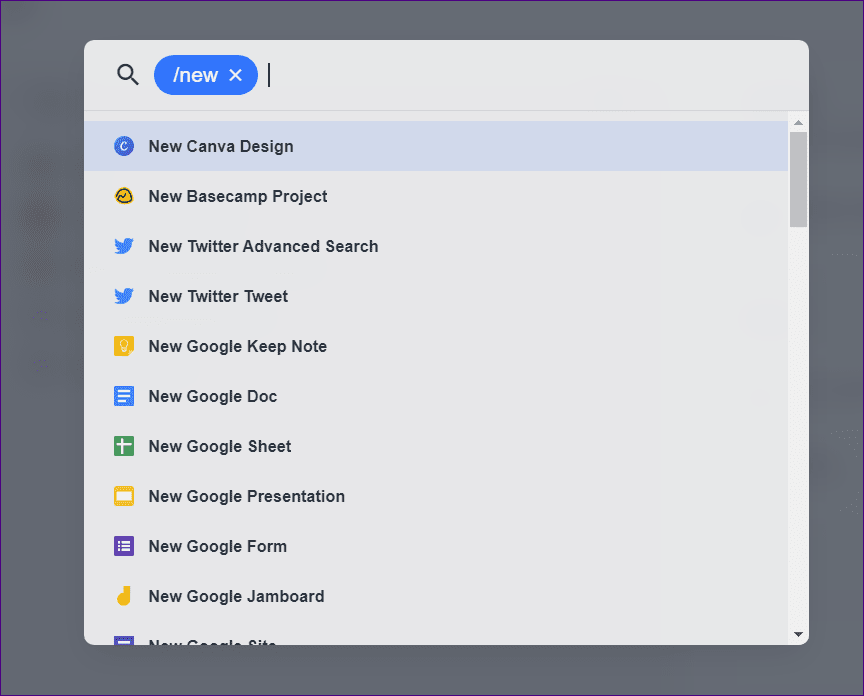Screen dimensions: 864x696
Task: Open New Google Presentation
Action: coord(436,496)
